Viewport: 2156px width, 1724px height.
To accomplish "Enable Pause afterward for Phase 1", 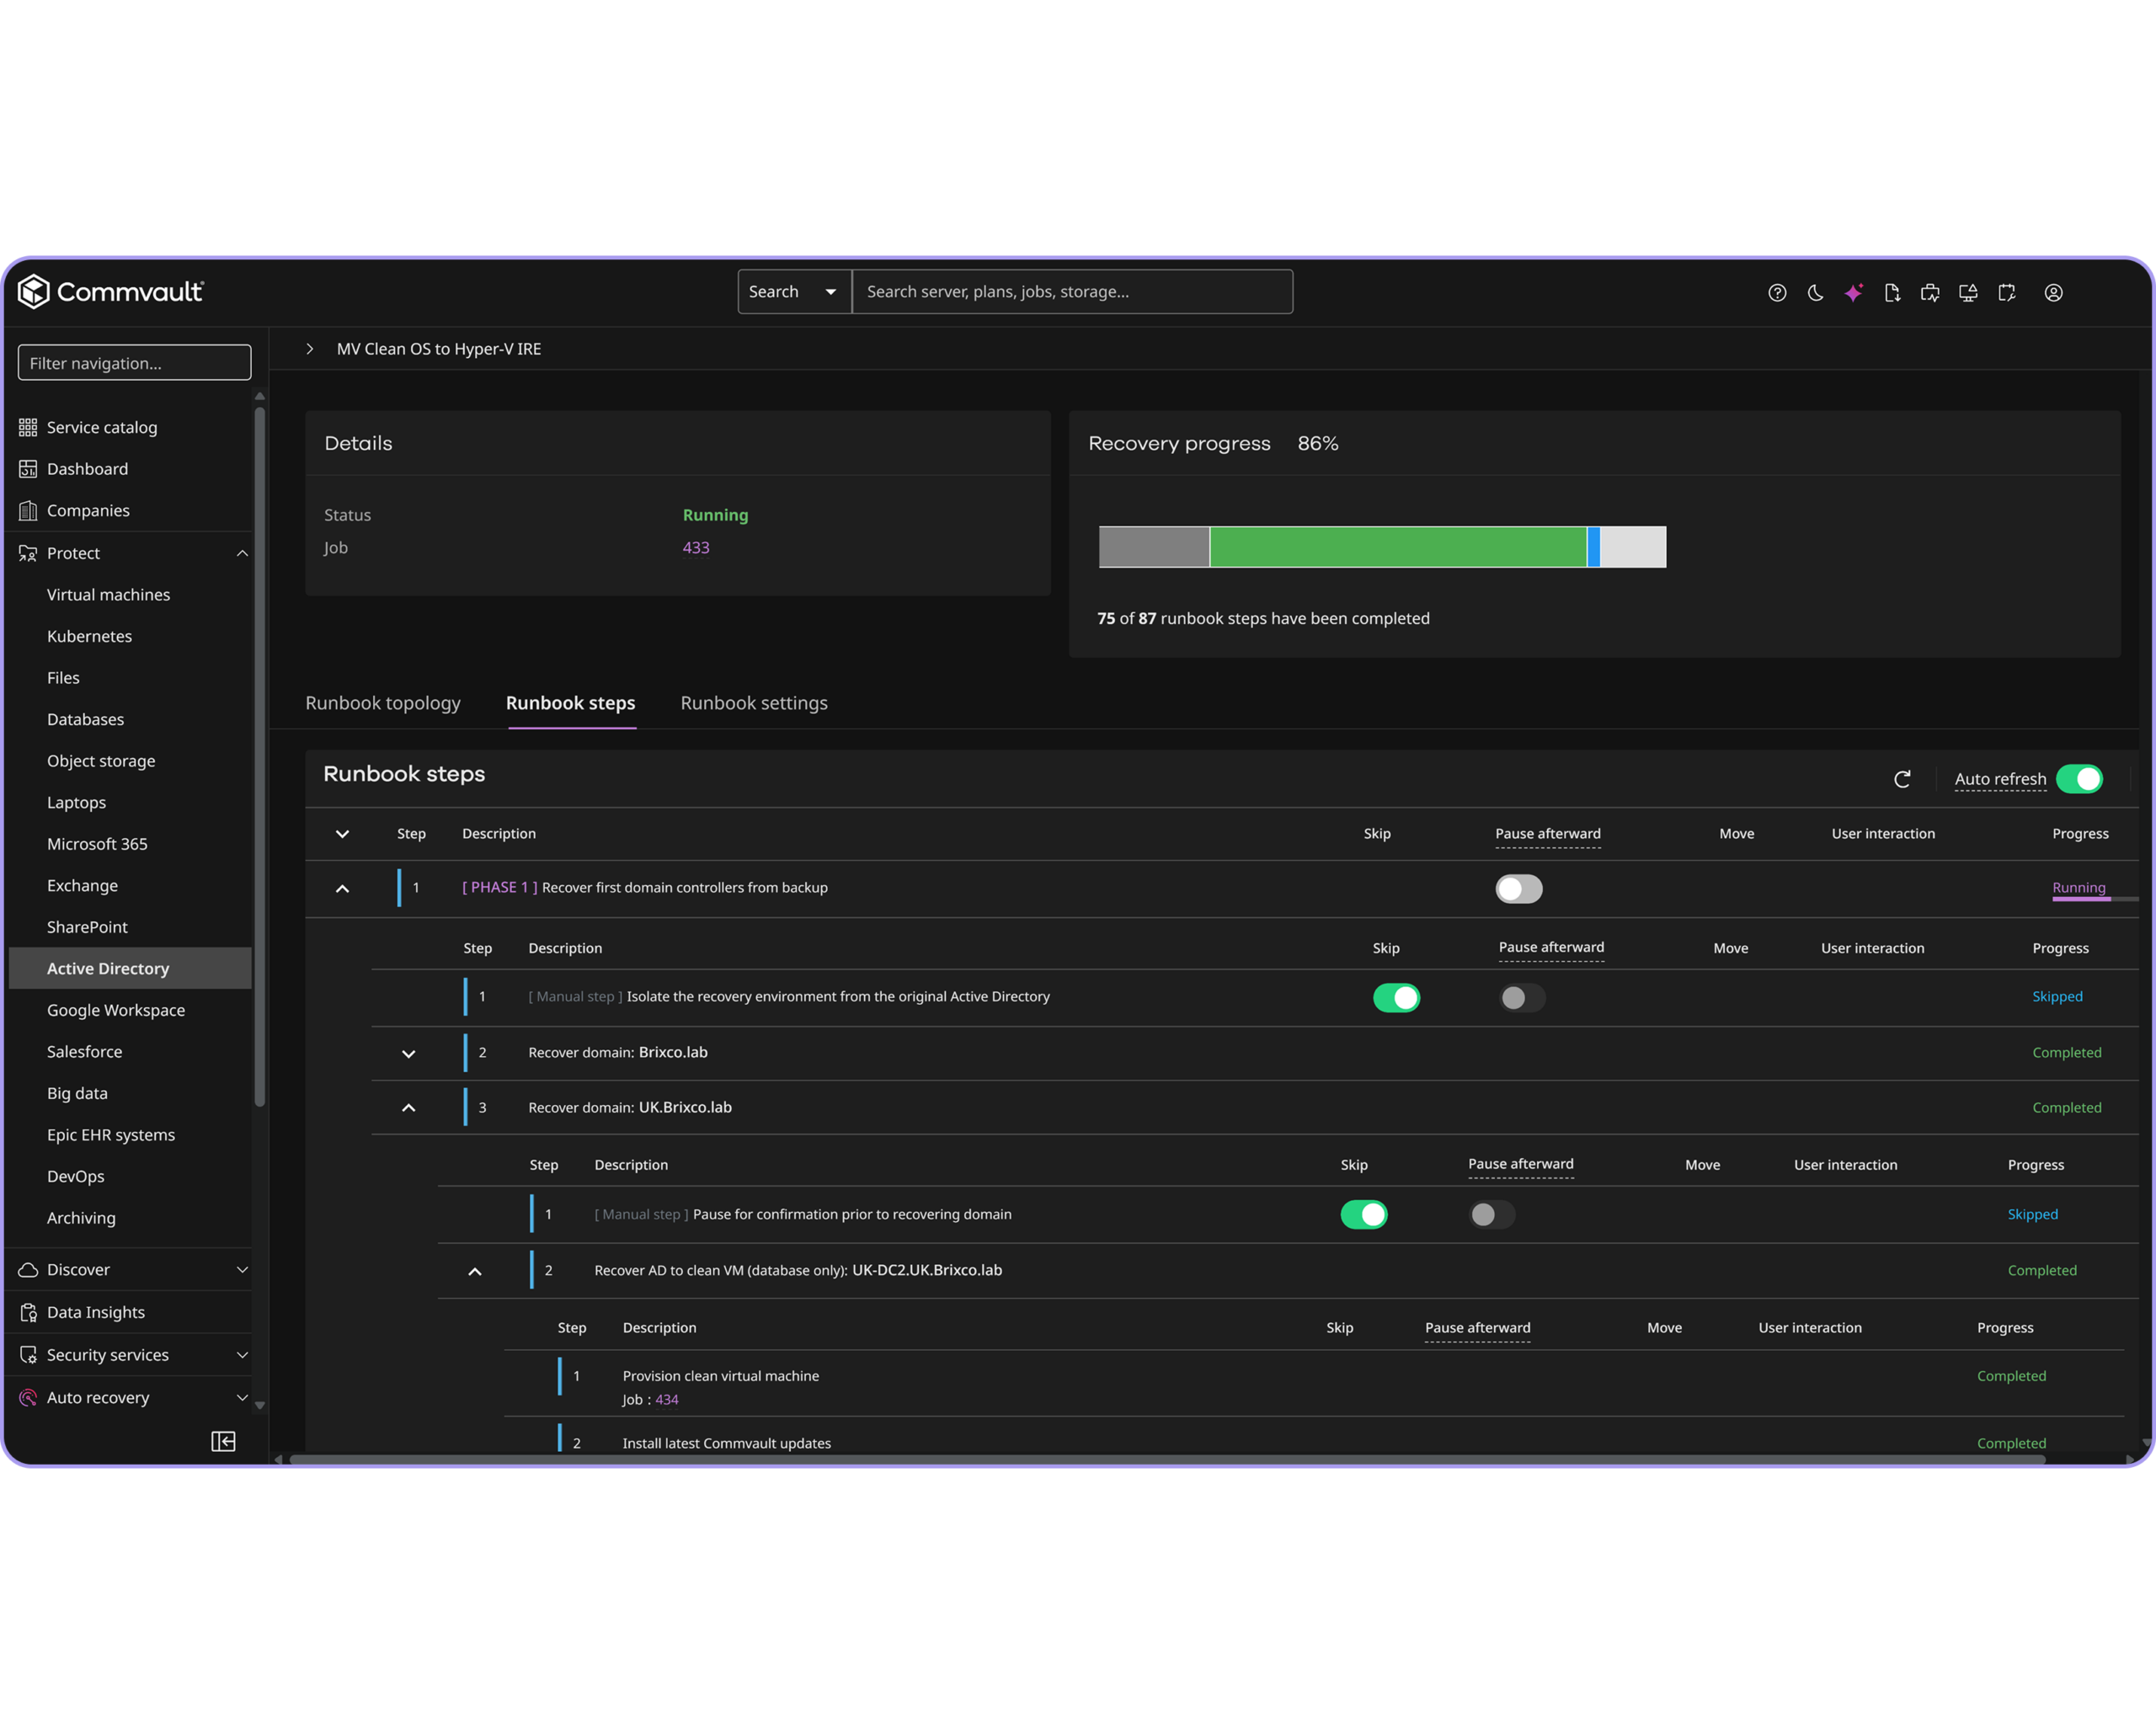I will 1518,888.
